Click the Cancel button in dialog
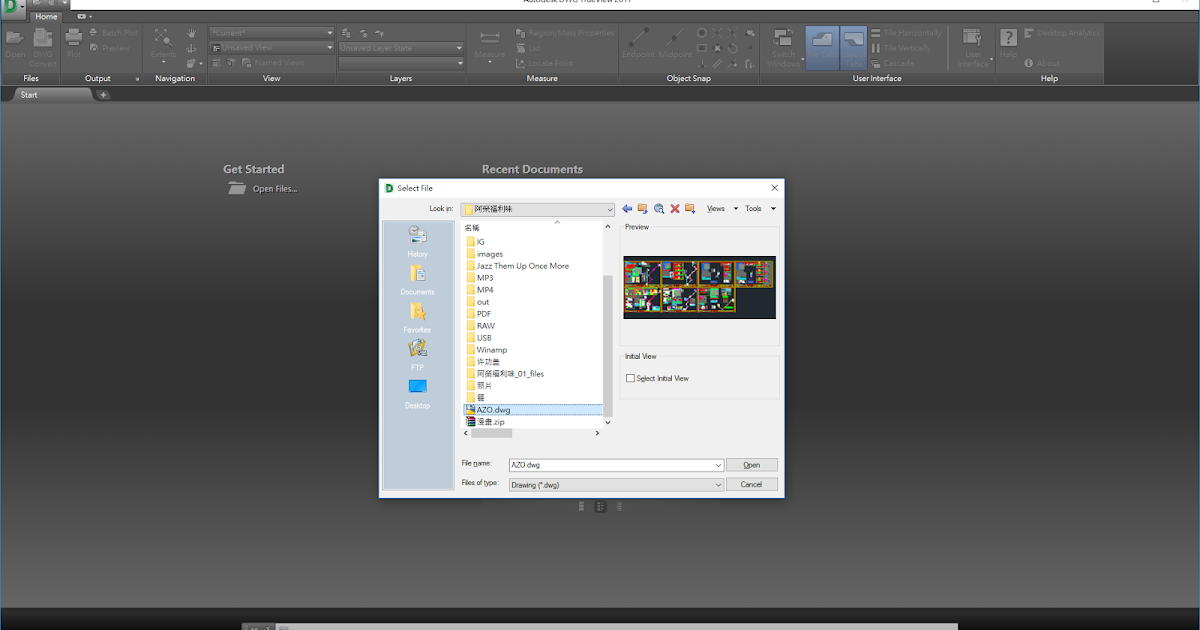The height and width of the screenshot is (630, 1200). [752, 484]
